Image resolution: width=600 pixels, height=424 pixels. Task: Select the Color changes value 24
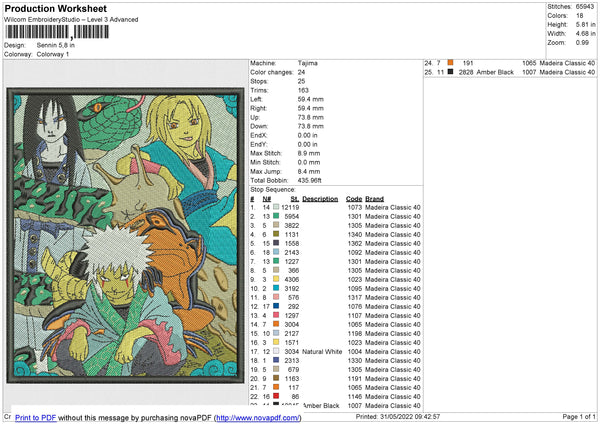[x=302, y=72]
